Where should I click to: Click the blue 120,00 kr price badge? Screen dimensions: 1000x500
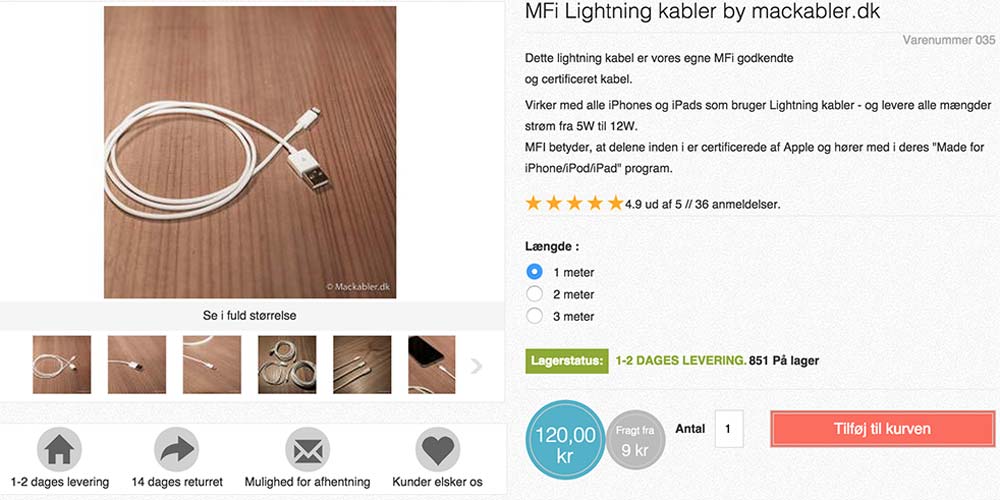[x=565, y=441]
